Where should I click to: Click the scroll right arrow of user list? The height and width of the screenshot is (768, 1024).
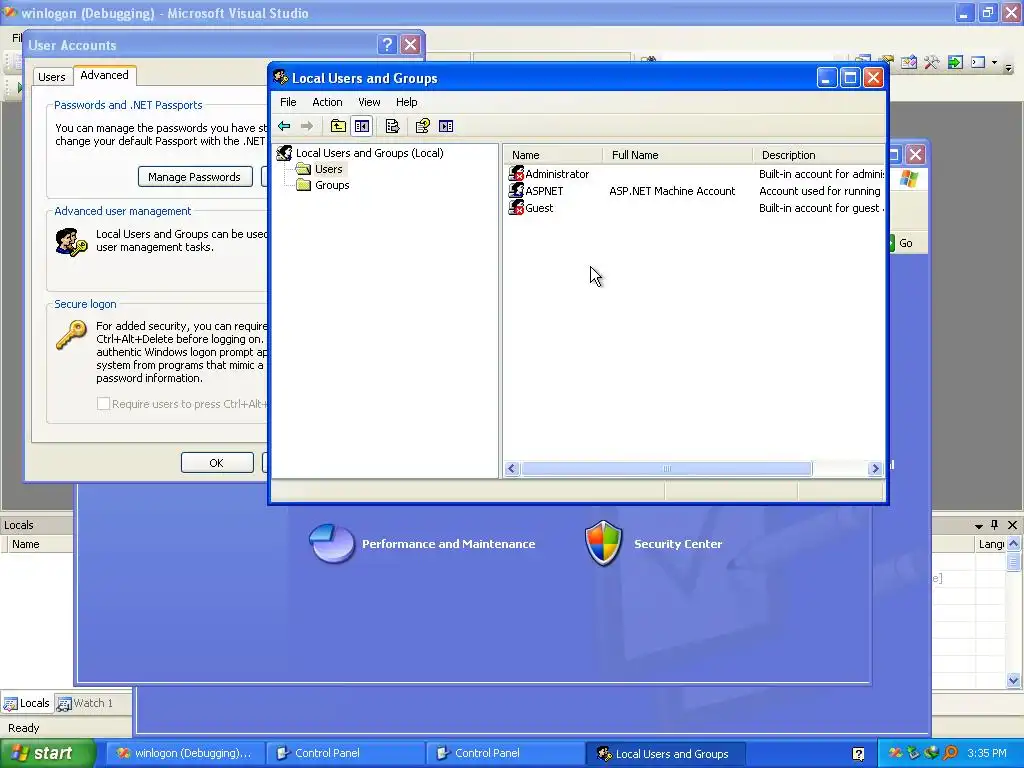875,468
